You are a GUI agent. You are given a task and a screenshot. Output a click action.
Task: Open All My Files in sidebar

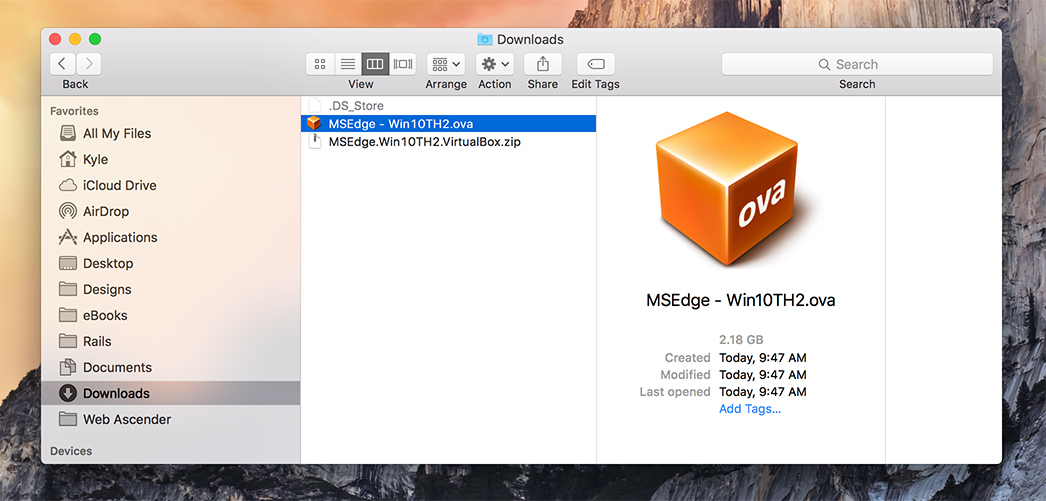point(173,133)
